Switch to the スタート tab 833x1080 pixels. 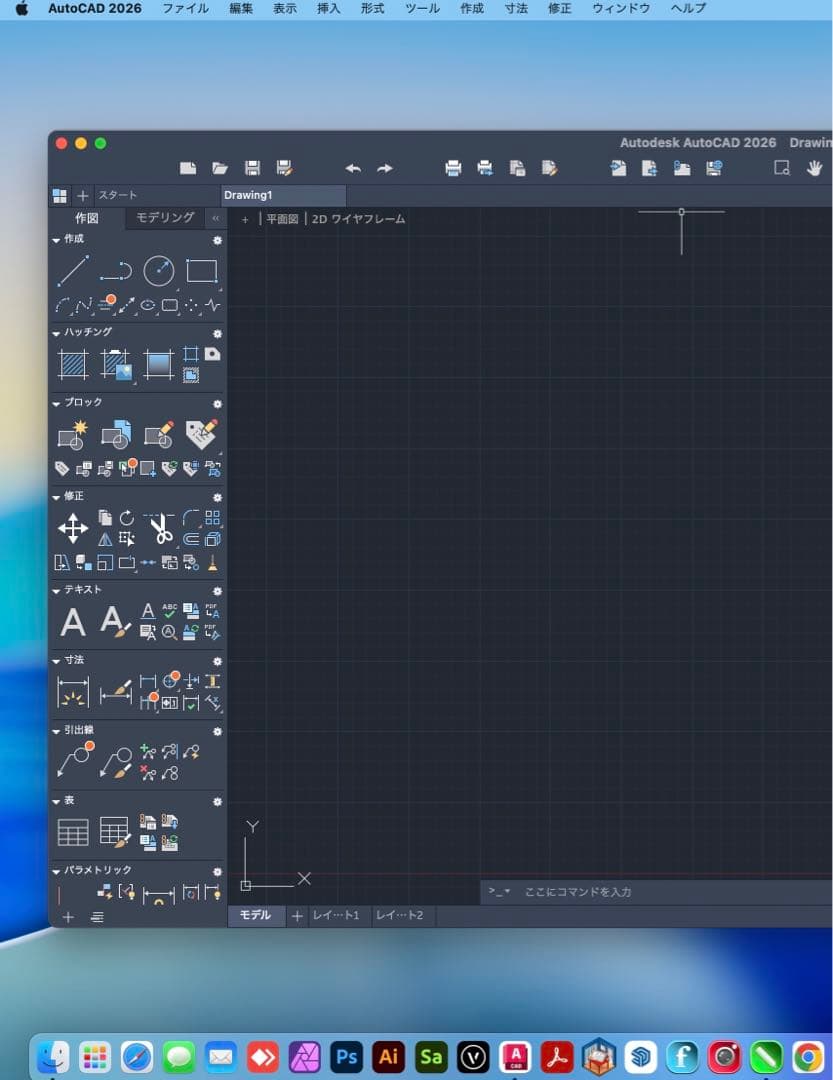[x=117, y=195]
